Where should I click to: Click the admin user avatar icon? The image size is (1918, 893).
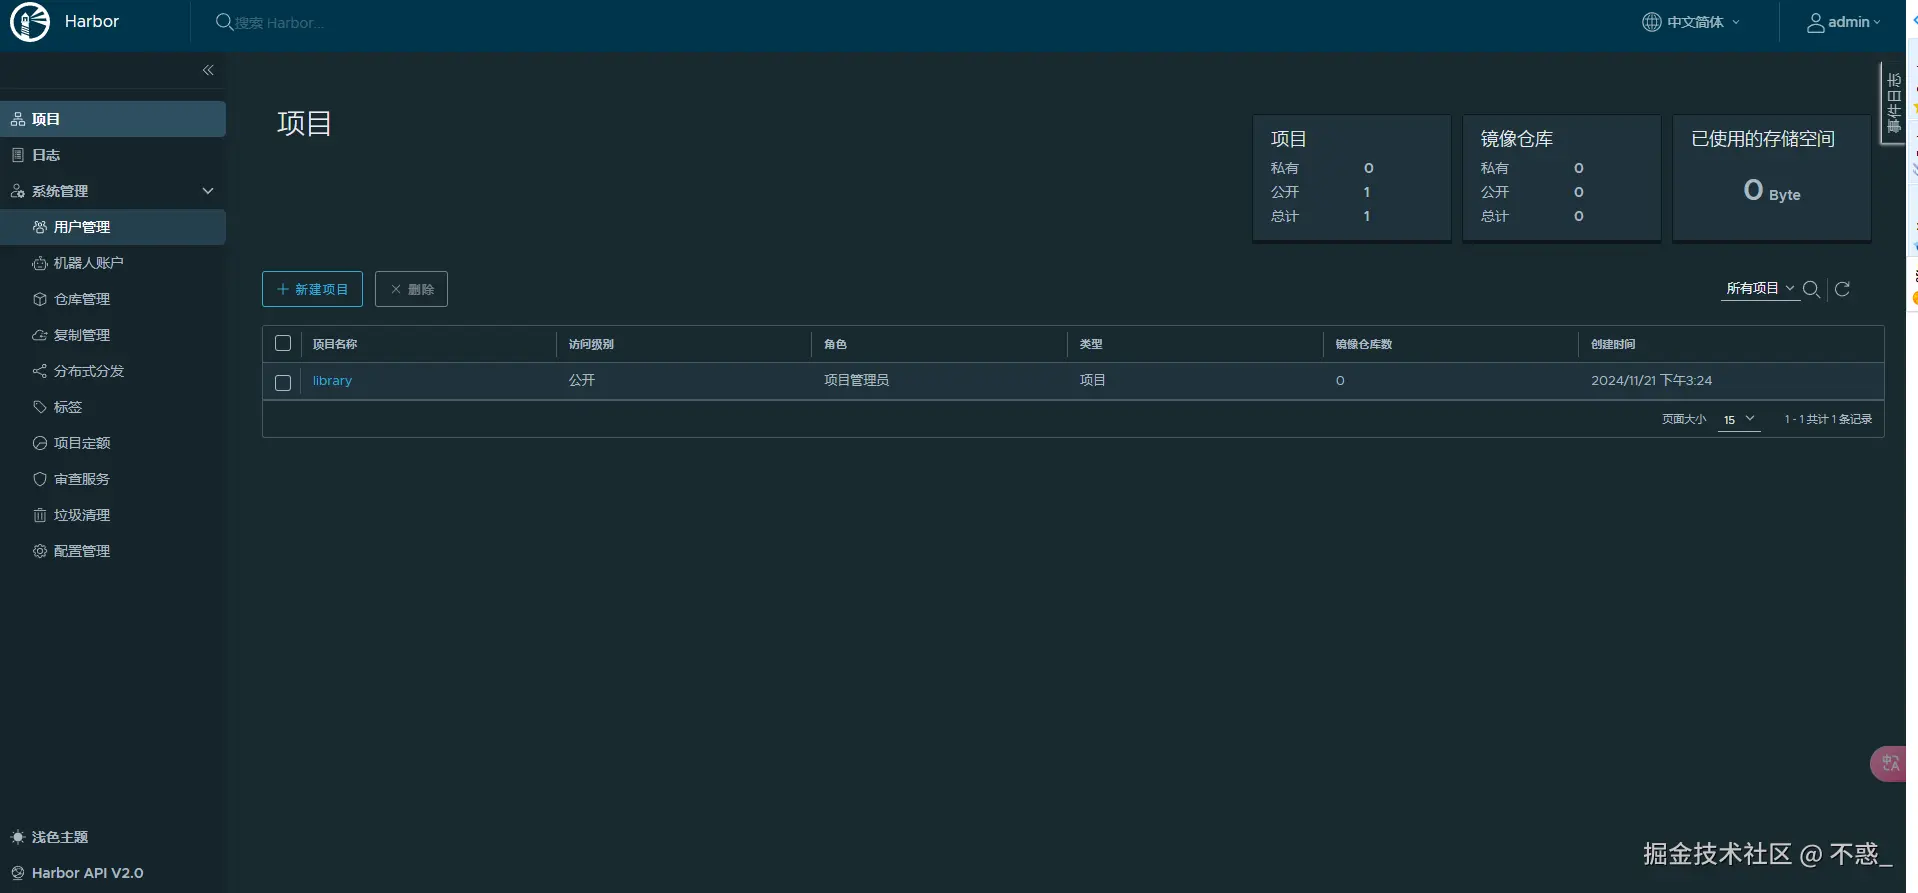point(1816,22)
